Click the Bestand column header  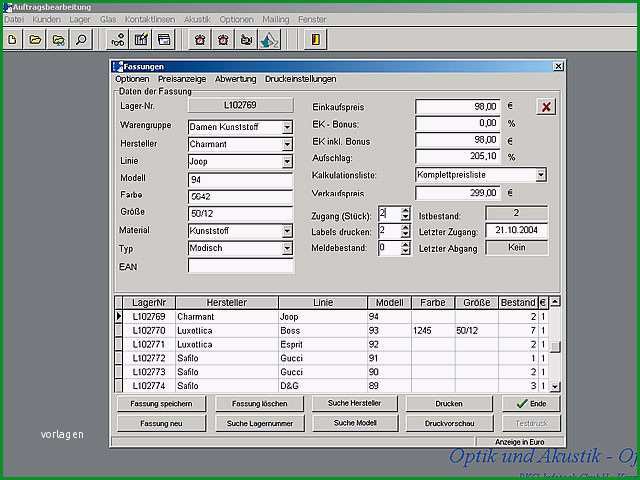[518, 302]
